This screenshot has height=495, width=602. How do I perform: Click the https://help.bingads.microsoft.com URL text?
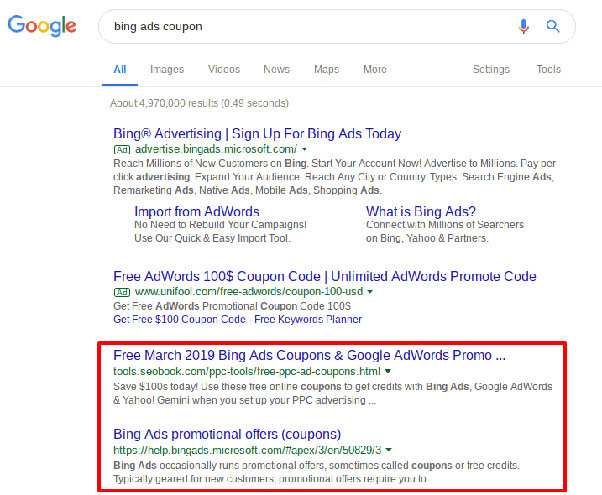pyautogui.click(x=247, y=450)
